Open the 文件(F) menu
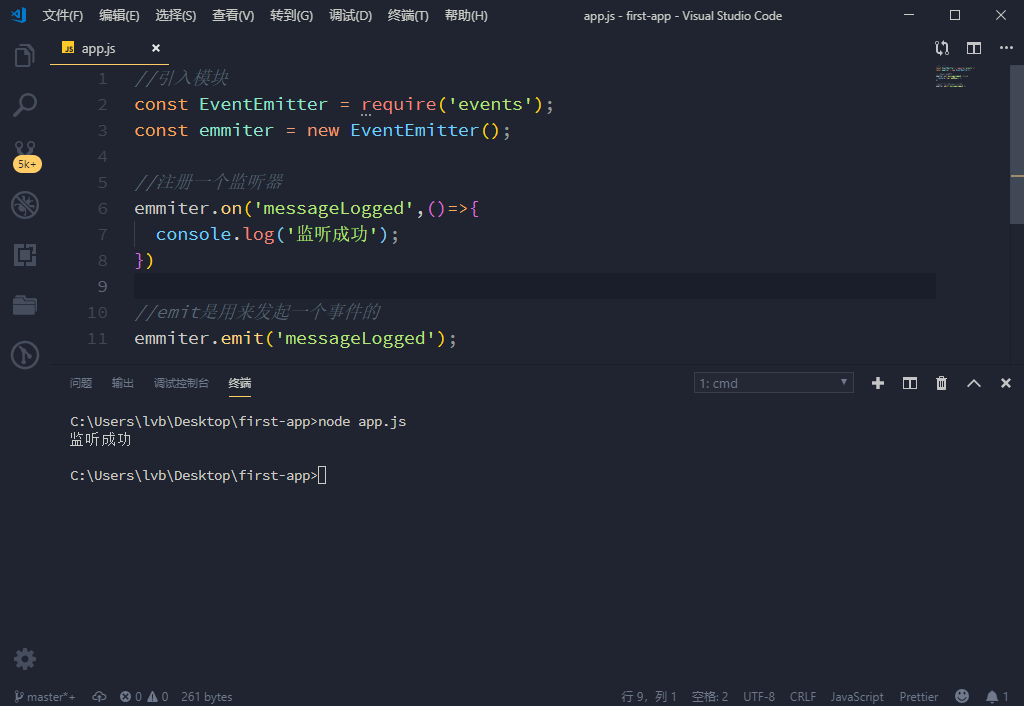The width and height of the screenshot is (1024, 706). [x=63, y=16]
